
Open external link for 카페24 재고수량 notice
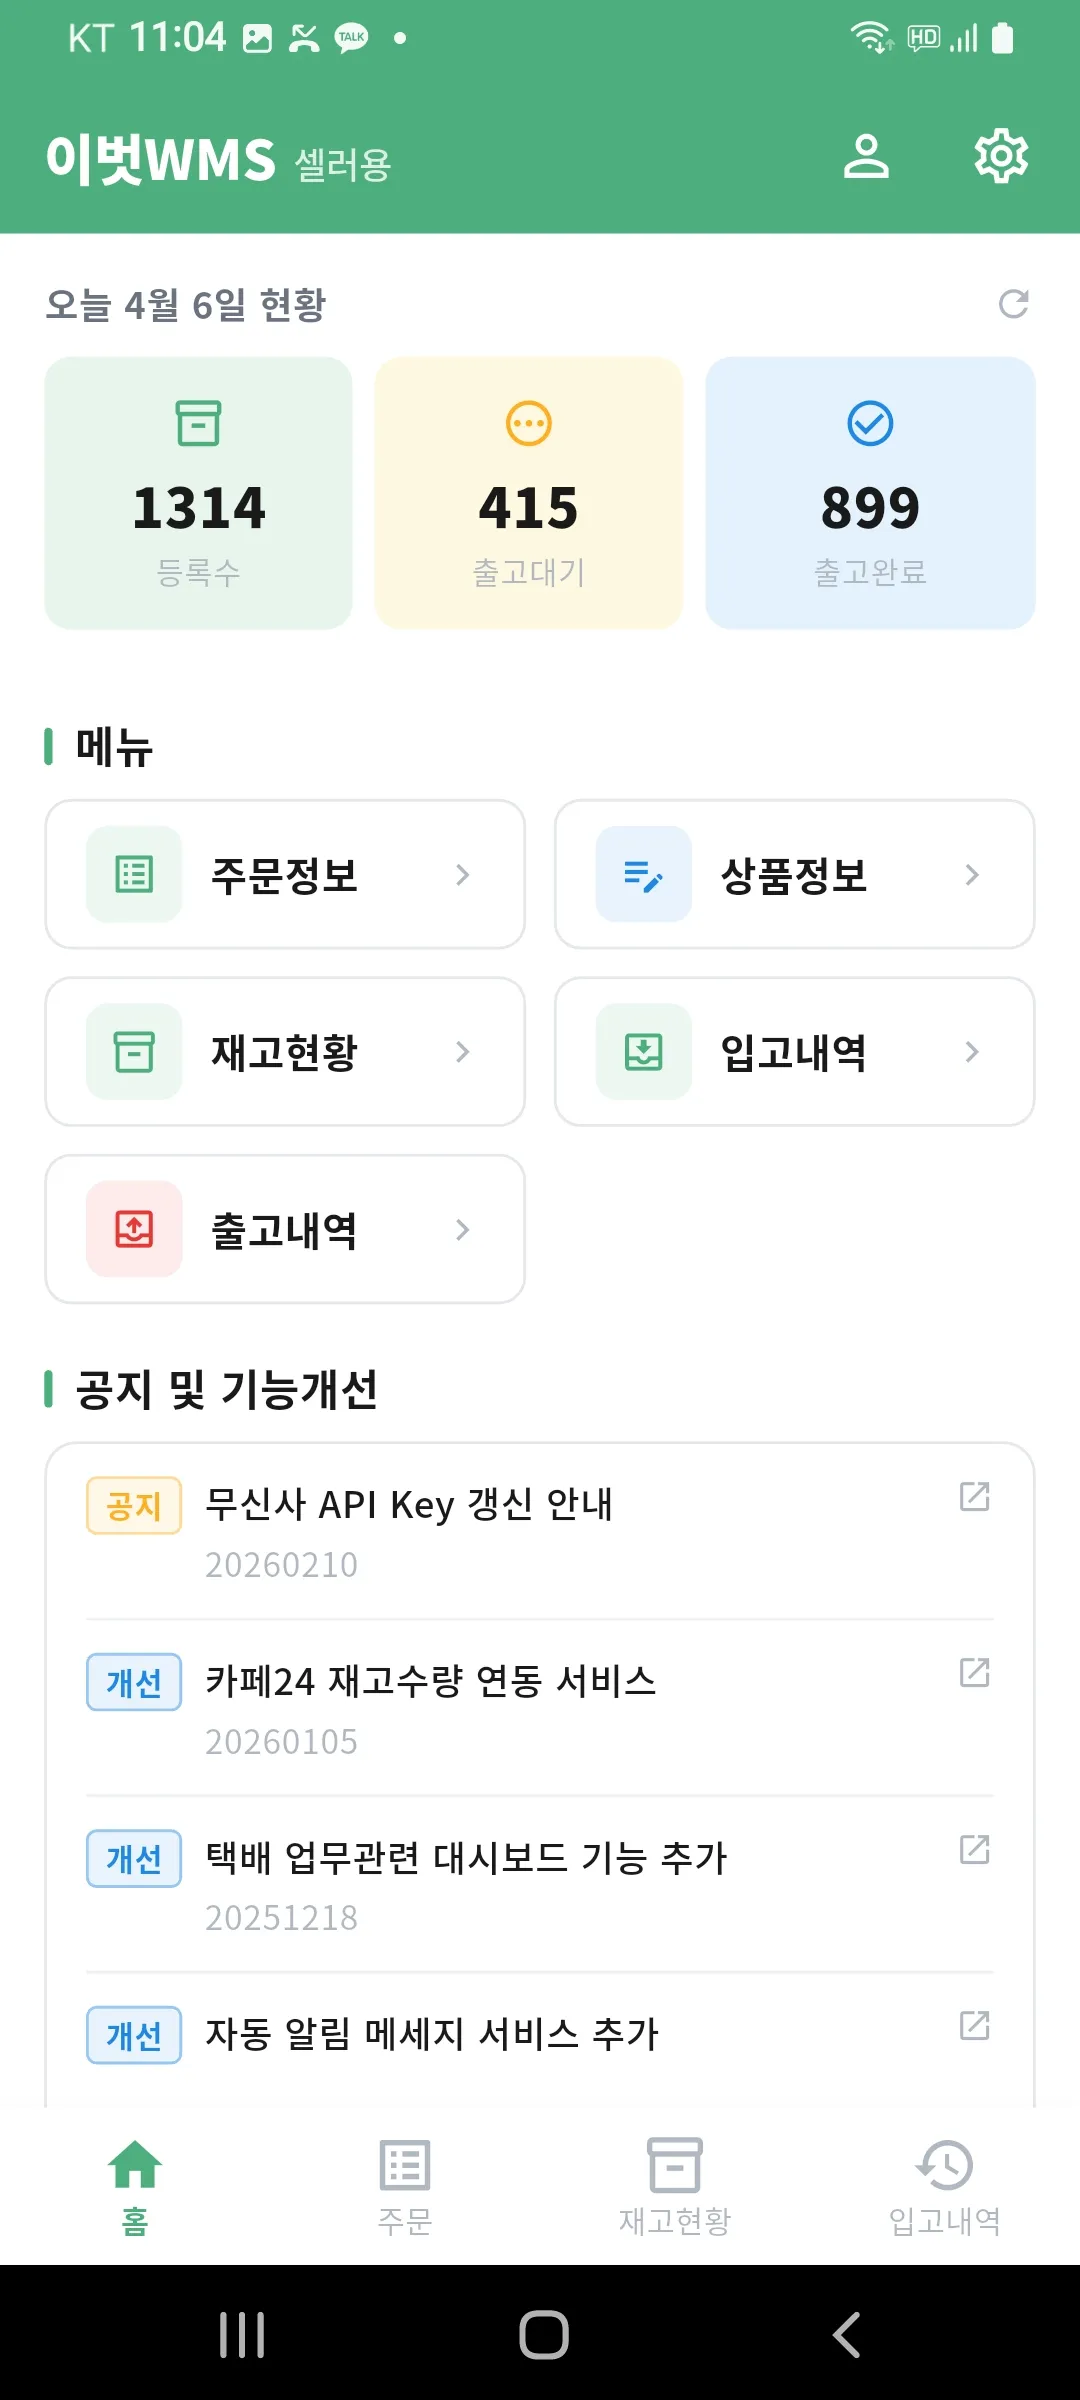click(x=974, y=1673)
